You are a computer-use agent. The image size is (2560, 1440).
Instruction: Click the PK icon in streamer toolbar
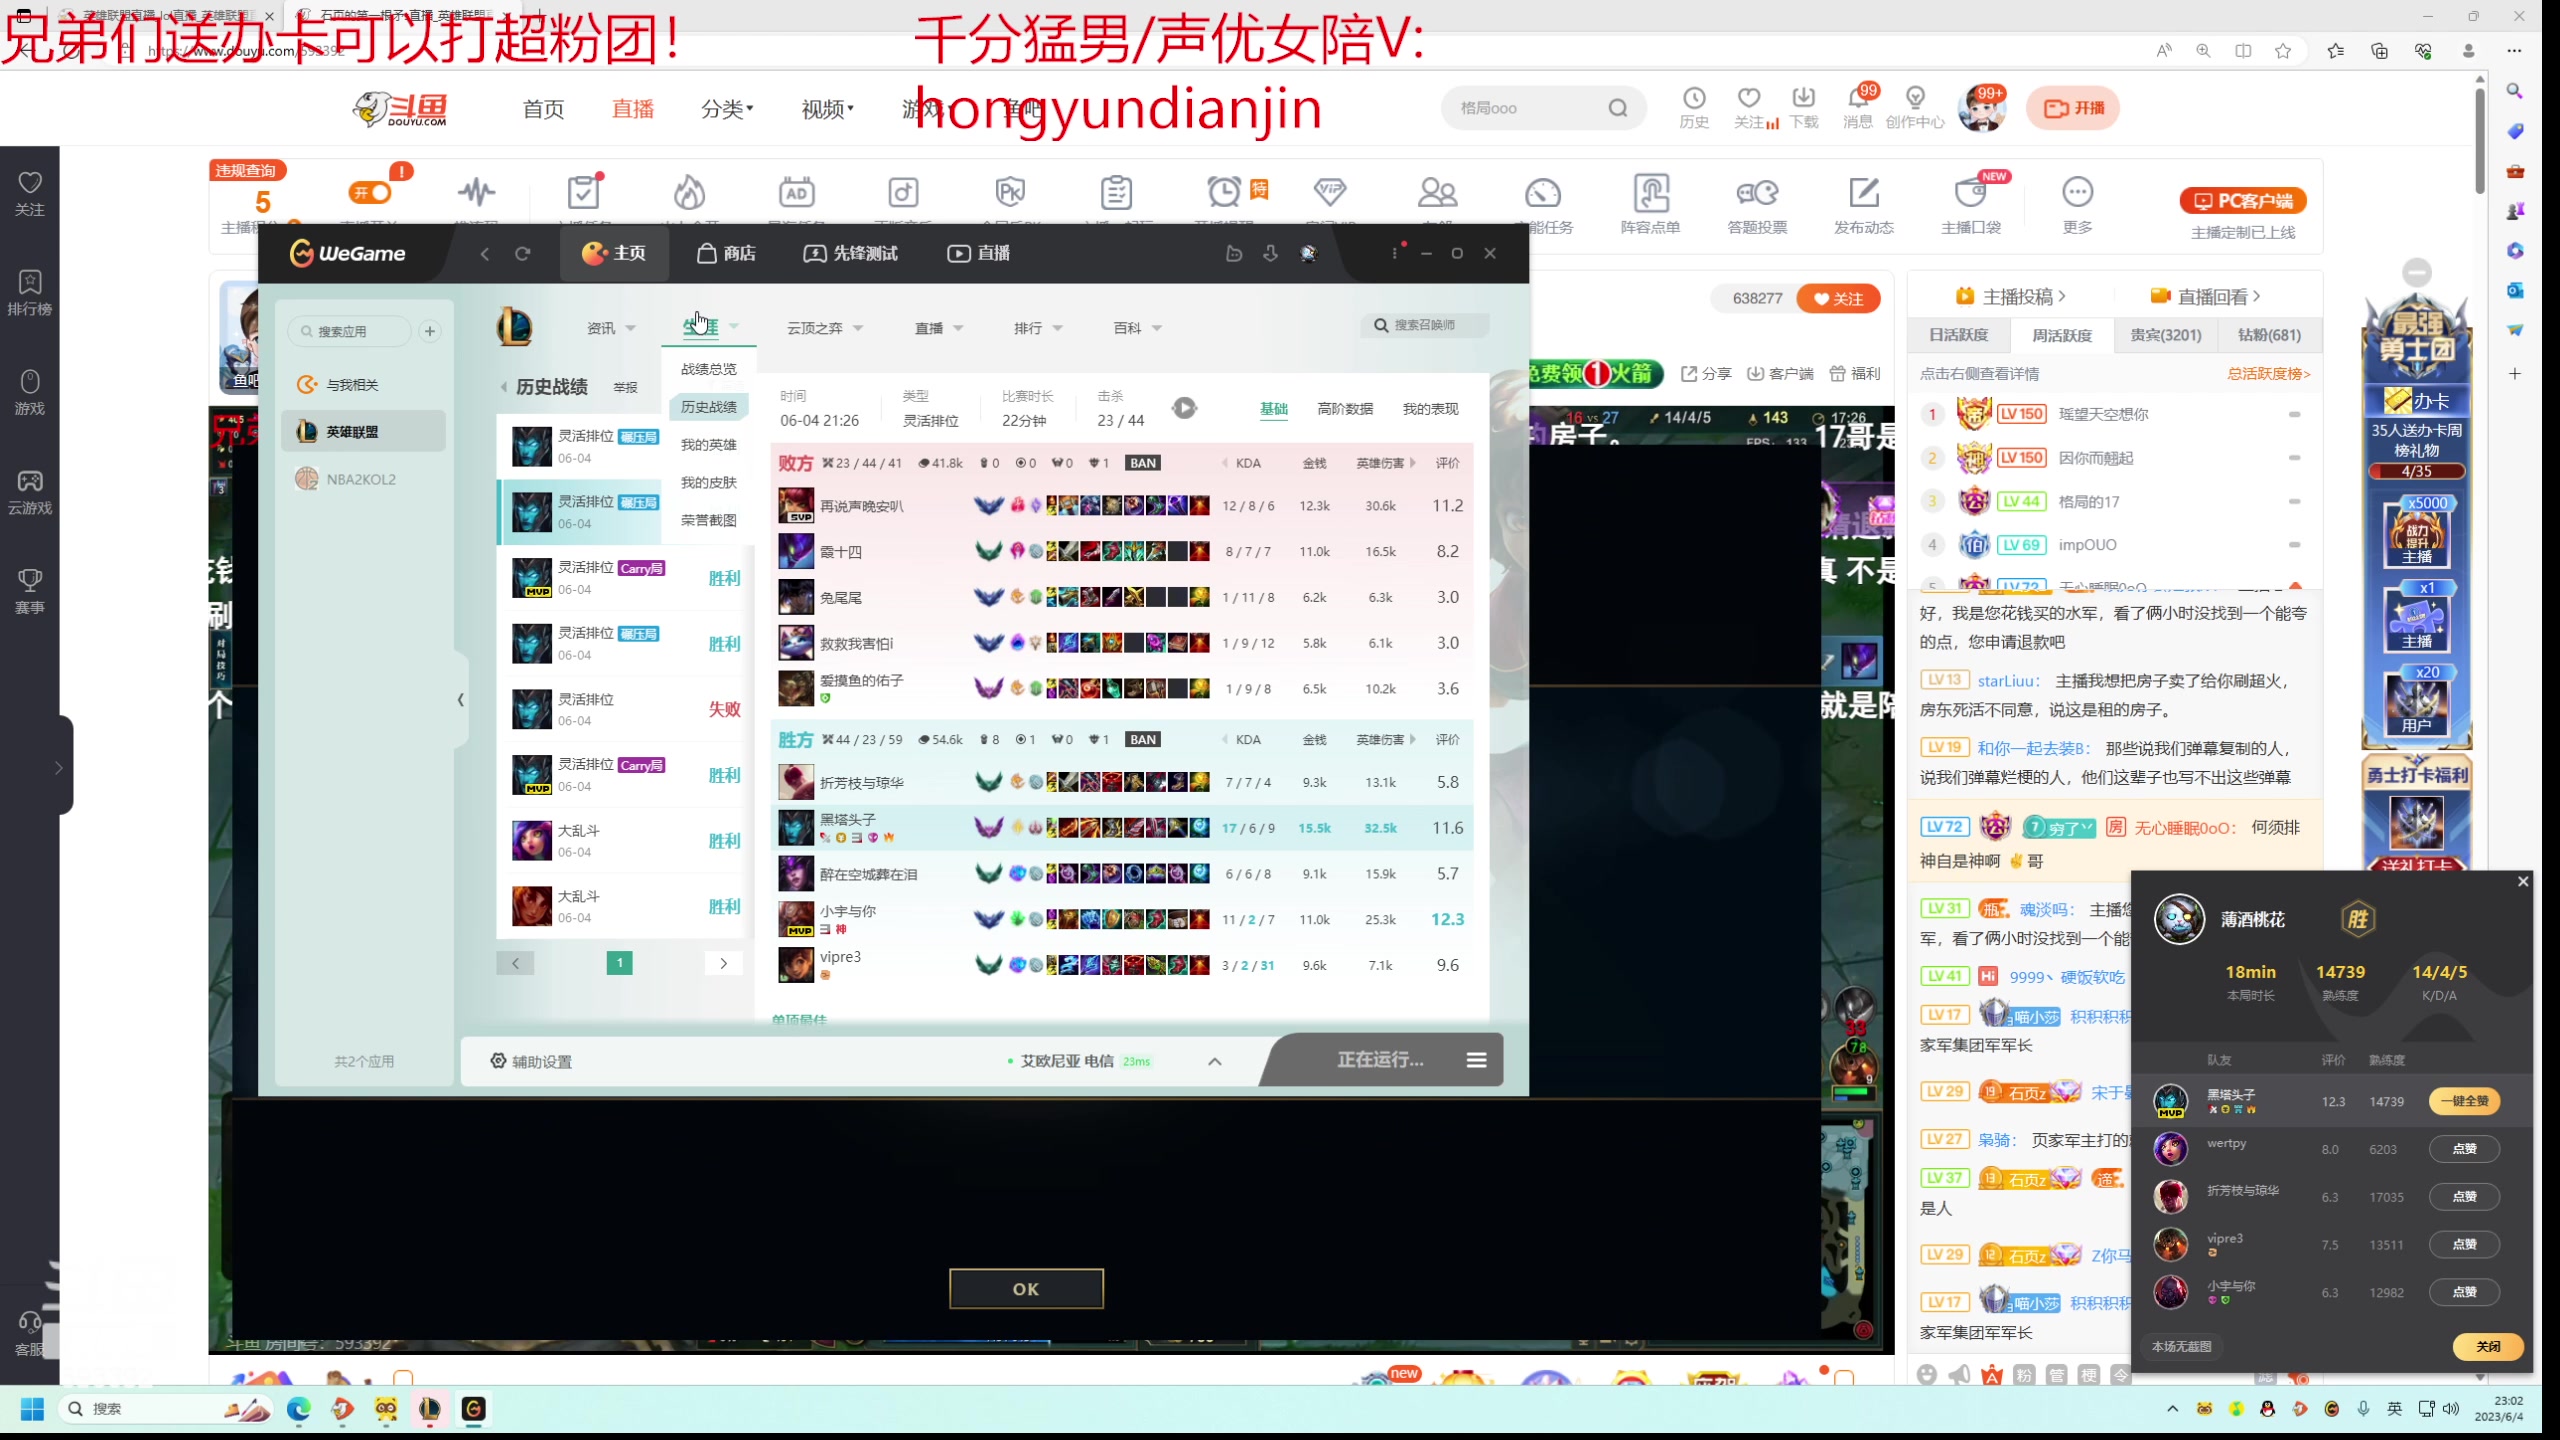[1010, 192]
